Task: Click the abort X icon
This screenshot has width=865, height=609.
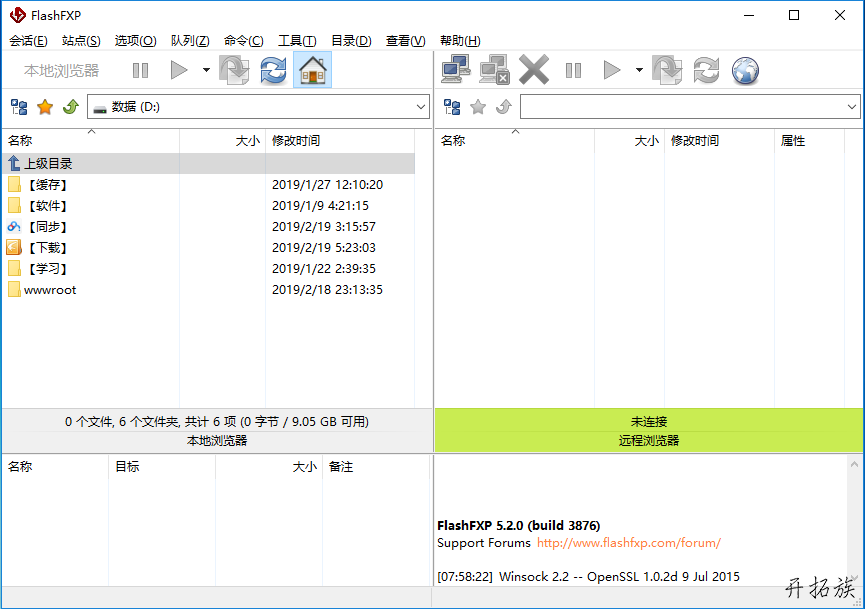Action: coord(533,70)
